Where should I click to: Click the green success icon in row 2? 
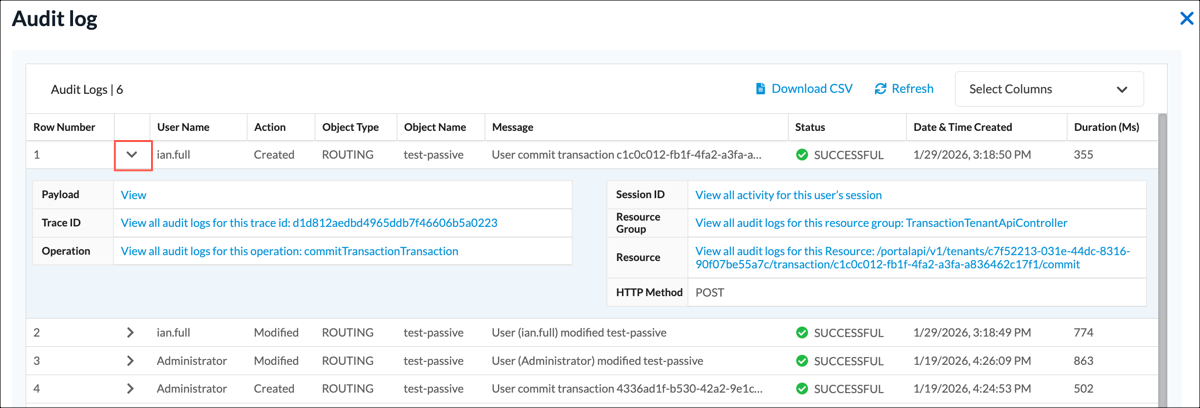(x=802, y=332)
